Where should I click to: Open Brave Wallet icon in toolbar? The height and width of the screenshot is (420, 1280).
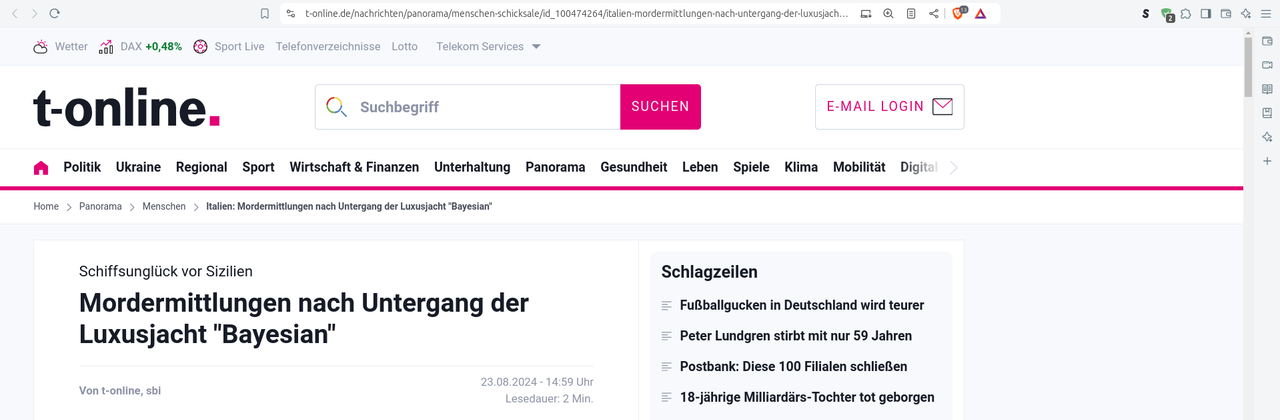tap(1226, 13)
